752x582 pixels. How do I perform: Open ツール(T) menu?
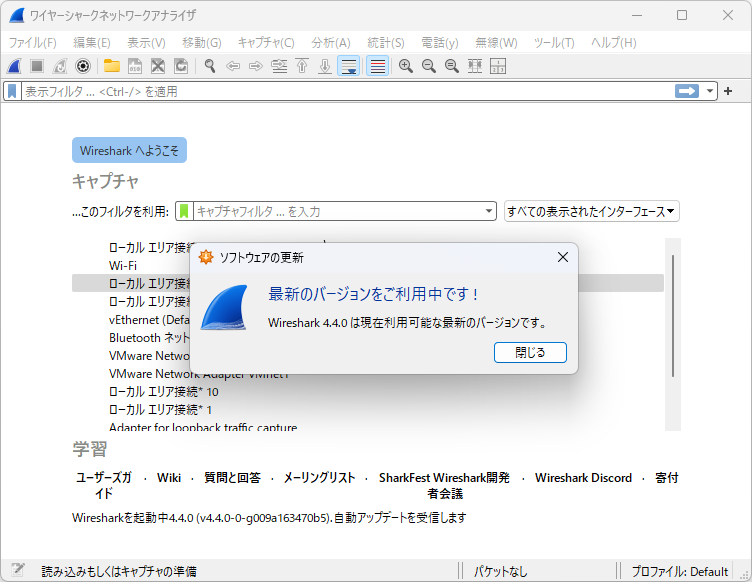pos(554,43)
